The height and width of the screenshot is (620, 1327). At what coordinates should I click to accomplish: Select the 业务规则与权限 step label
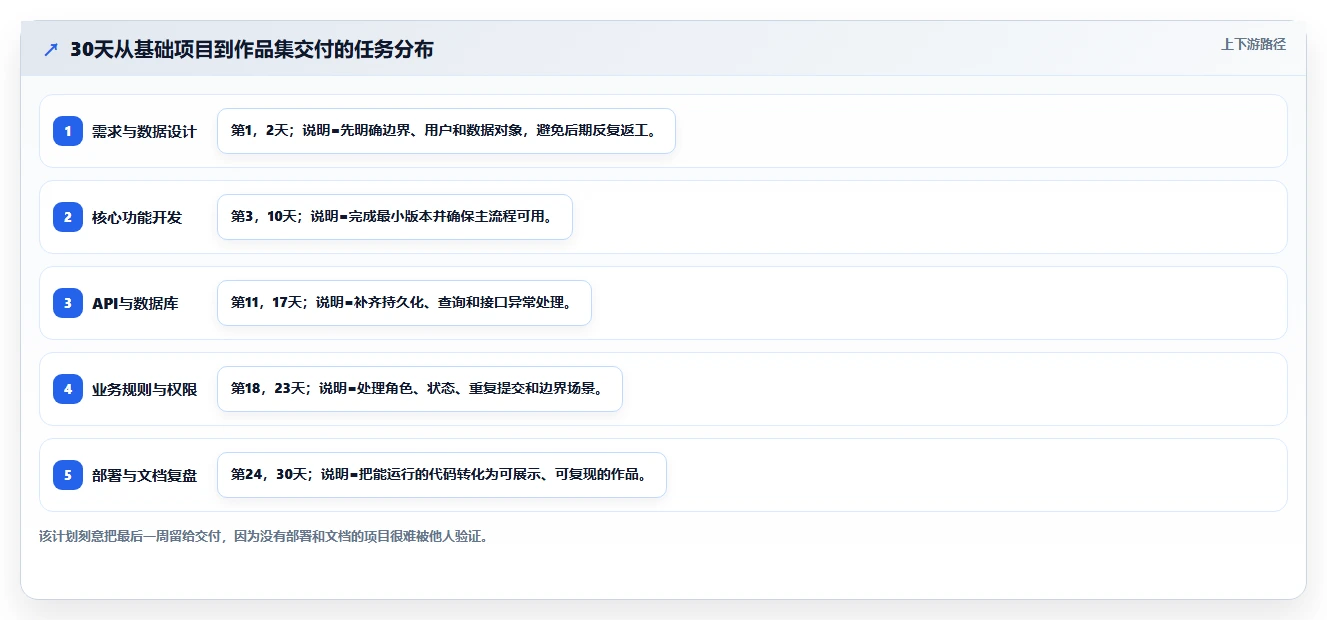tap(144, 389)
